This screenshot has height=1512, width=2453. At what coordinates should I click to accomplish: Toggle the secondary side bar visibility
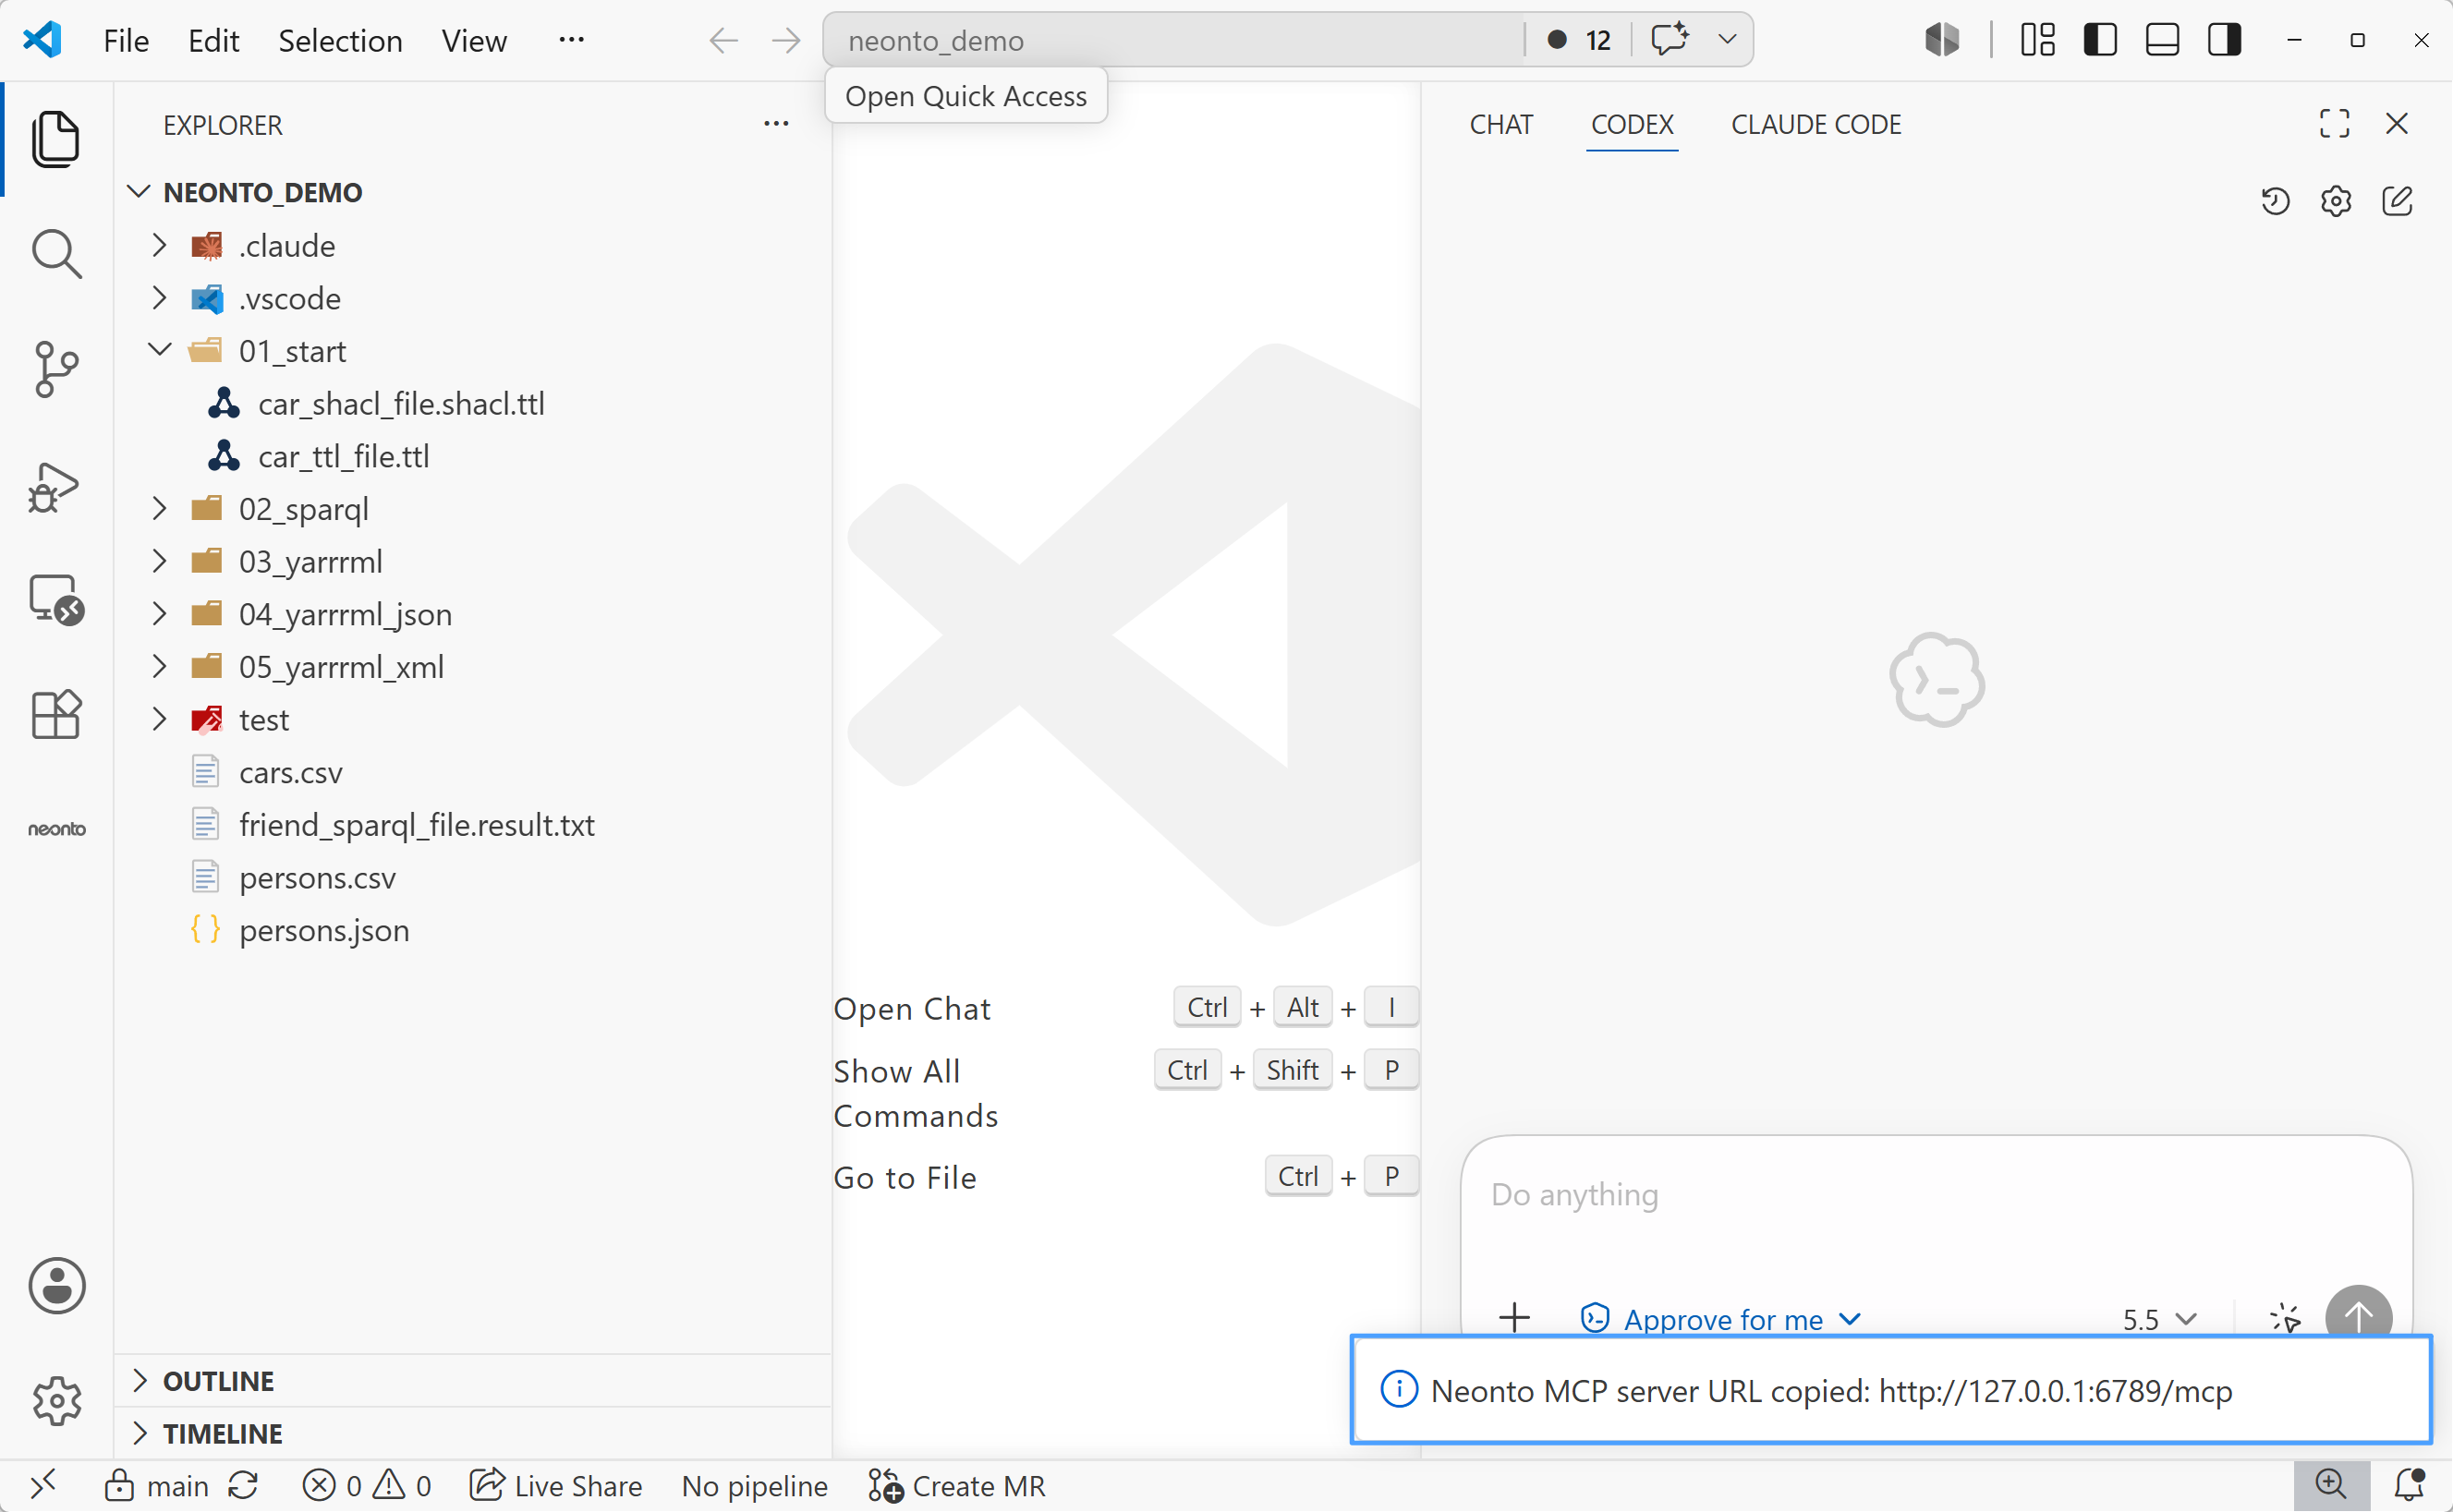pyautogui.click(x=2224, y=40)
